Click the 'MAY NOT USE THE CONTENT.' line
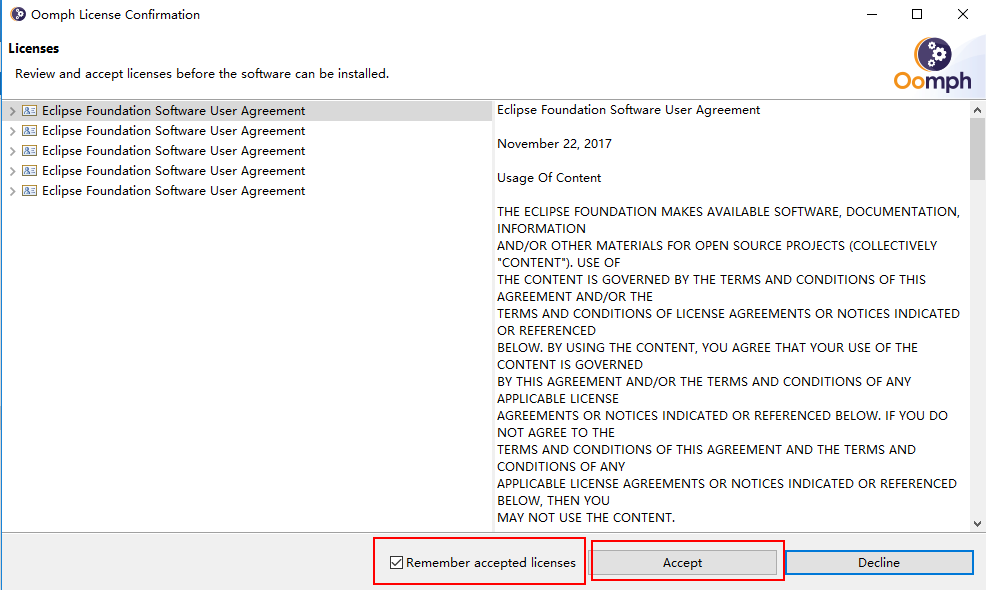The width and height of the screenshot is (986, 590). pos(585,518)
